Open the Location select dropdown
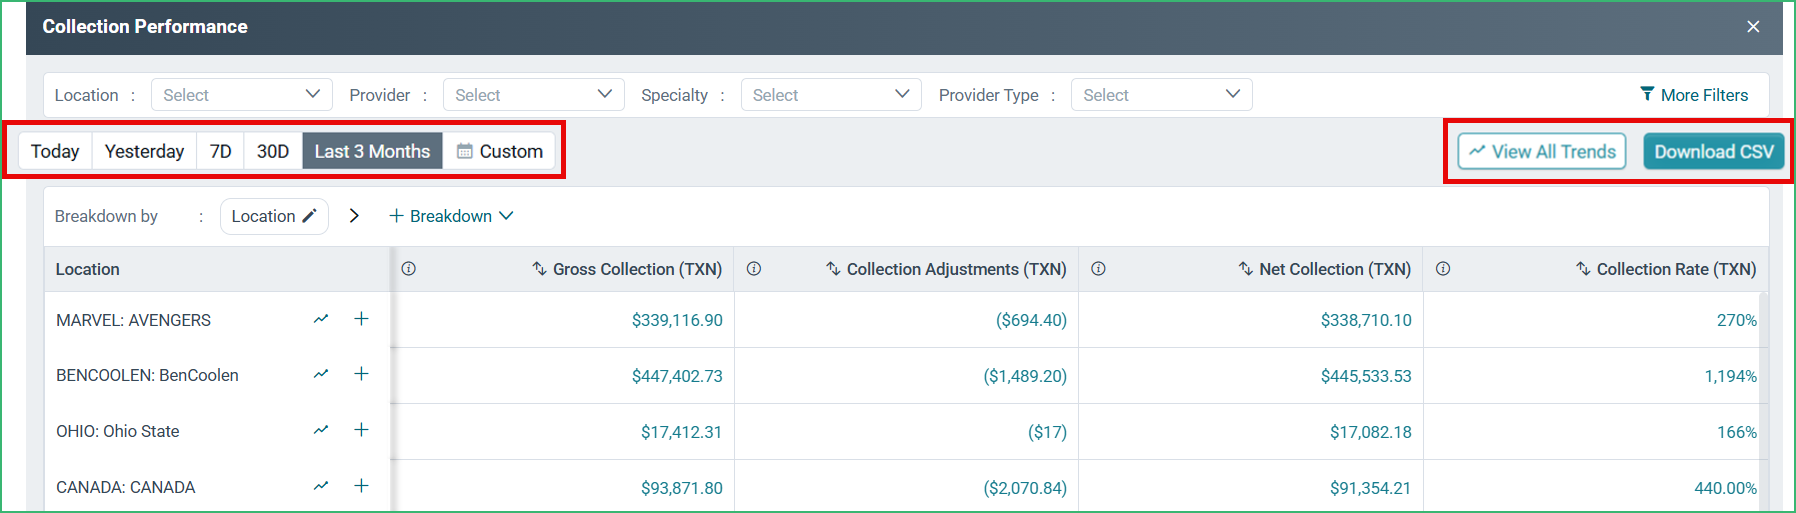Screen dimensions: 1796x513 241,95
